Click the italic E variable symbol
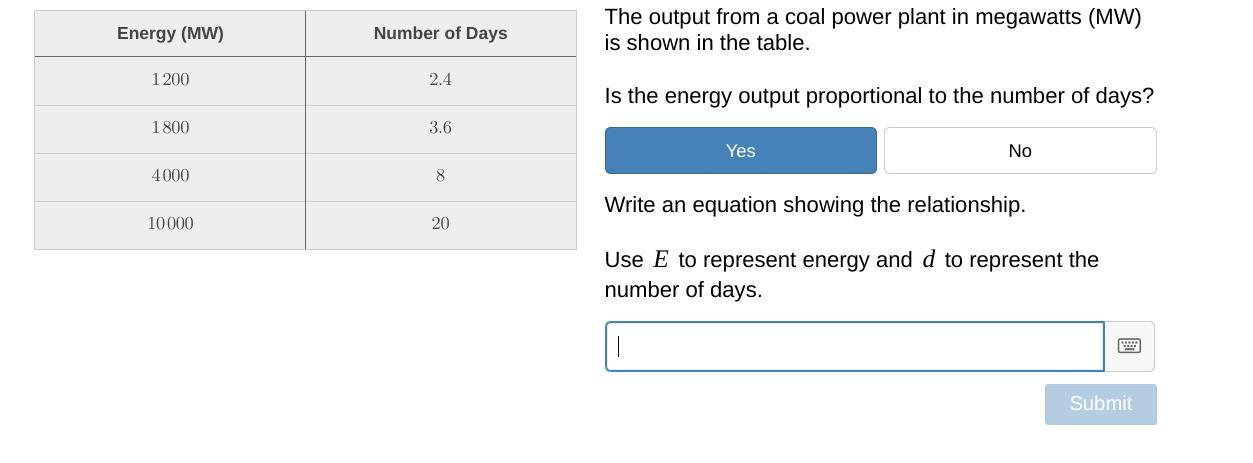The width and height of the screenshot is (1253, 463). [661, 260]
